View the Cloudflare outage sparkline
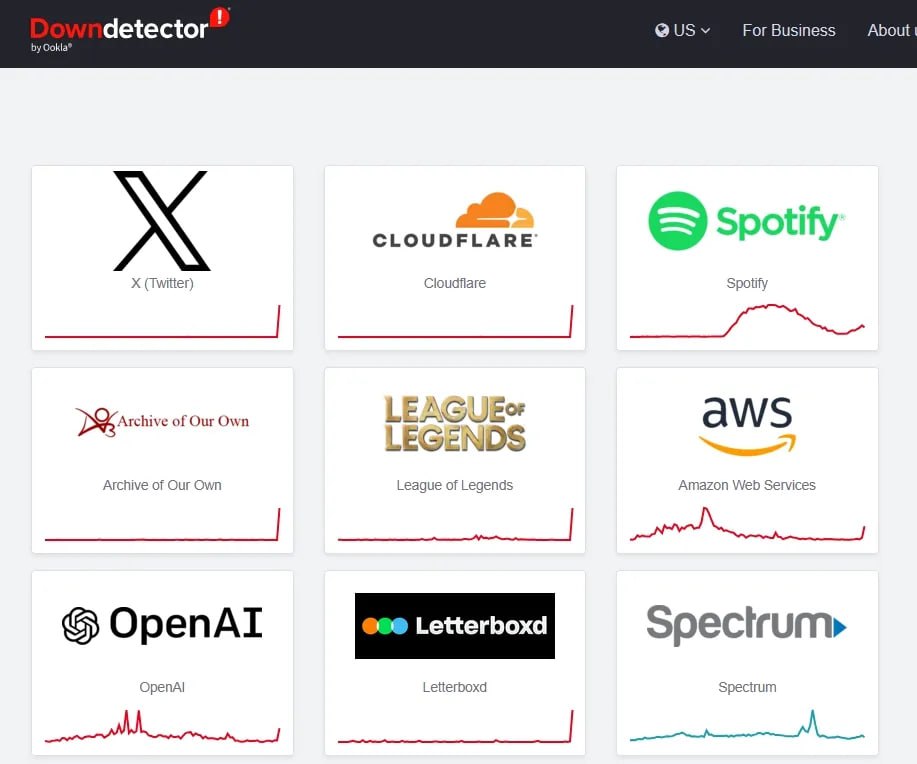The width and height of the screenshot is (917, 764). click(x=455, y=321)
